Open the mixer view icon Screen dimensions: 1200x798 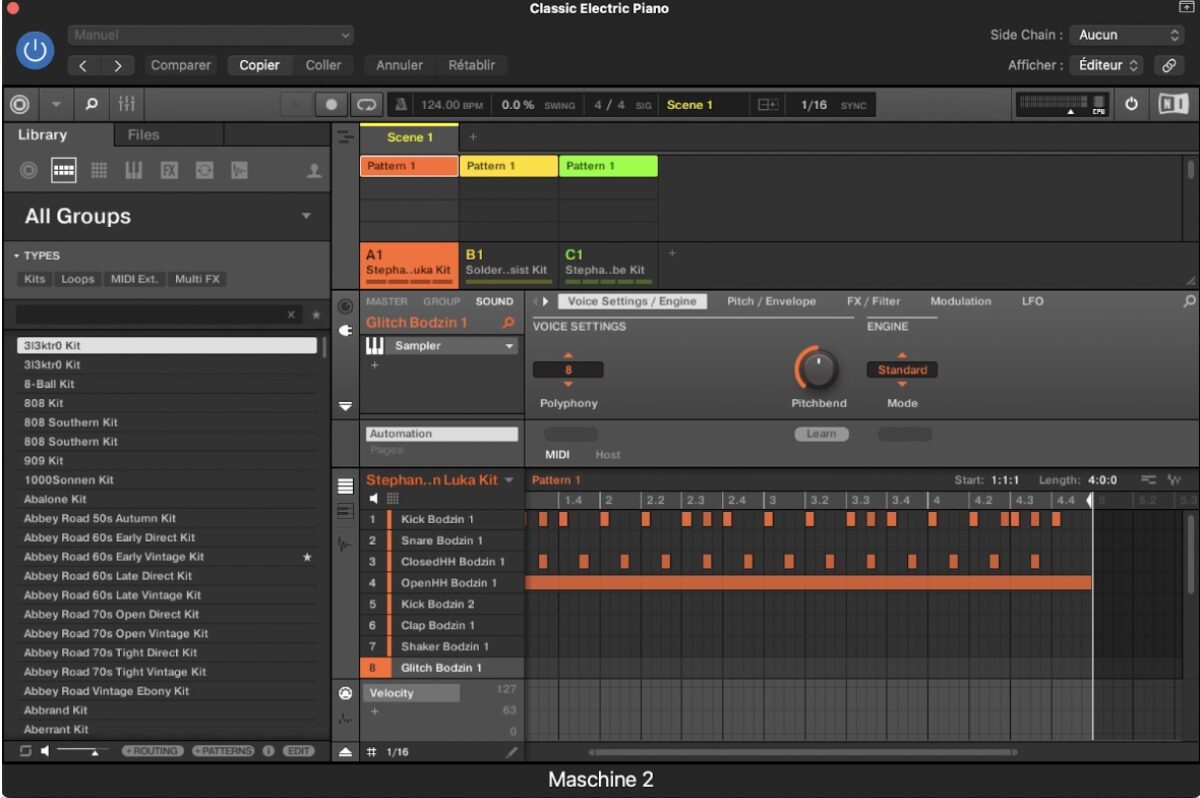[x=127, y=104]
